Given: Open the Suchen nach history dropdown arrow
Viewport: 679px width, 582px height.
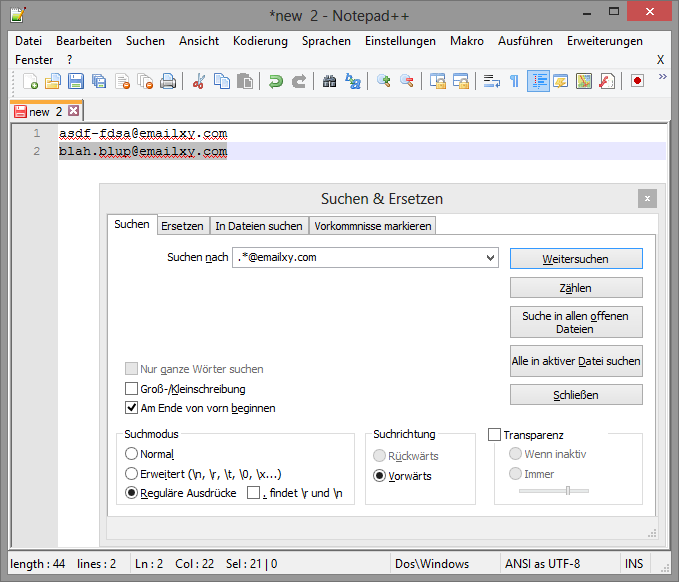Looking at the screenshot, I should tap(490, 258).
